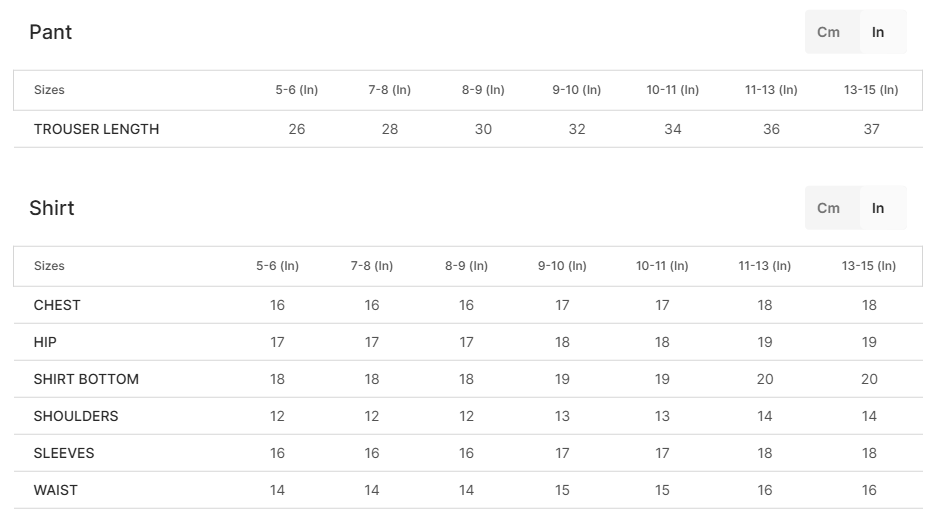Screen dimensions: 932x519
Task: Click Pant table 5-6 (In) column header
Action: click(x=297, y=90)
